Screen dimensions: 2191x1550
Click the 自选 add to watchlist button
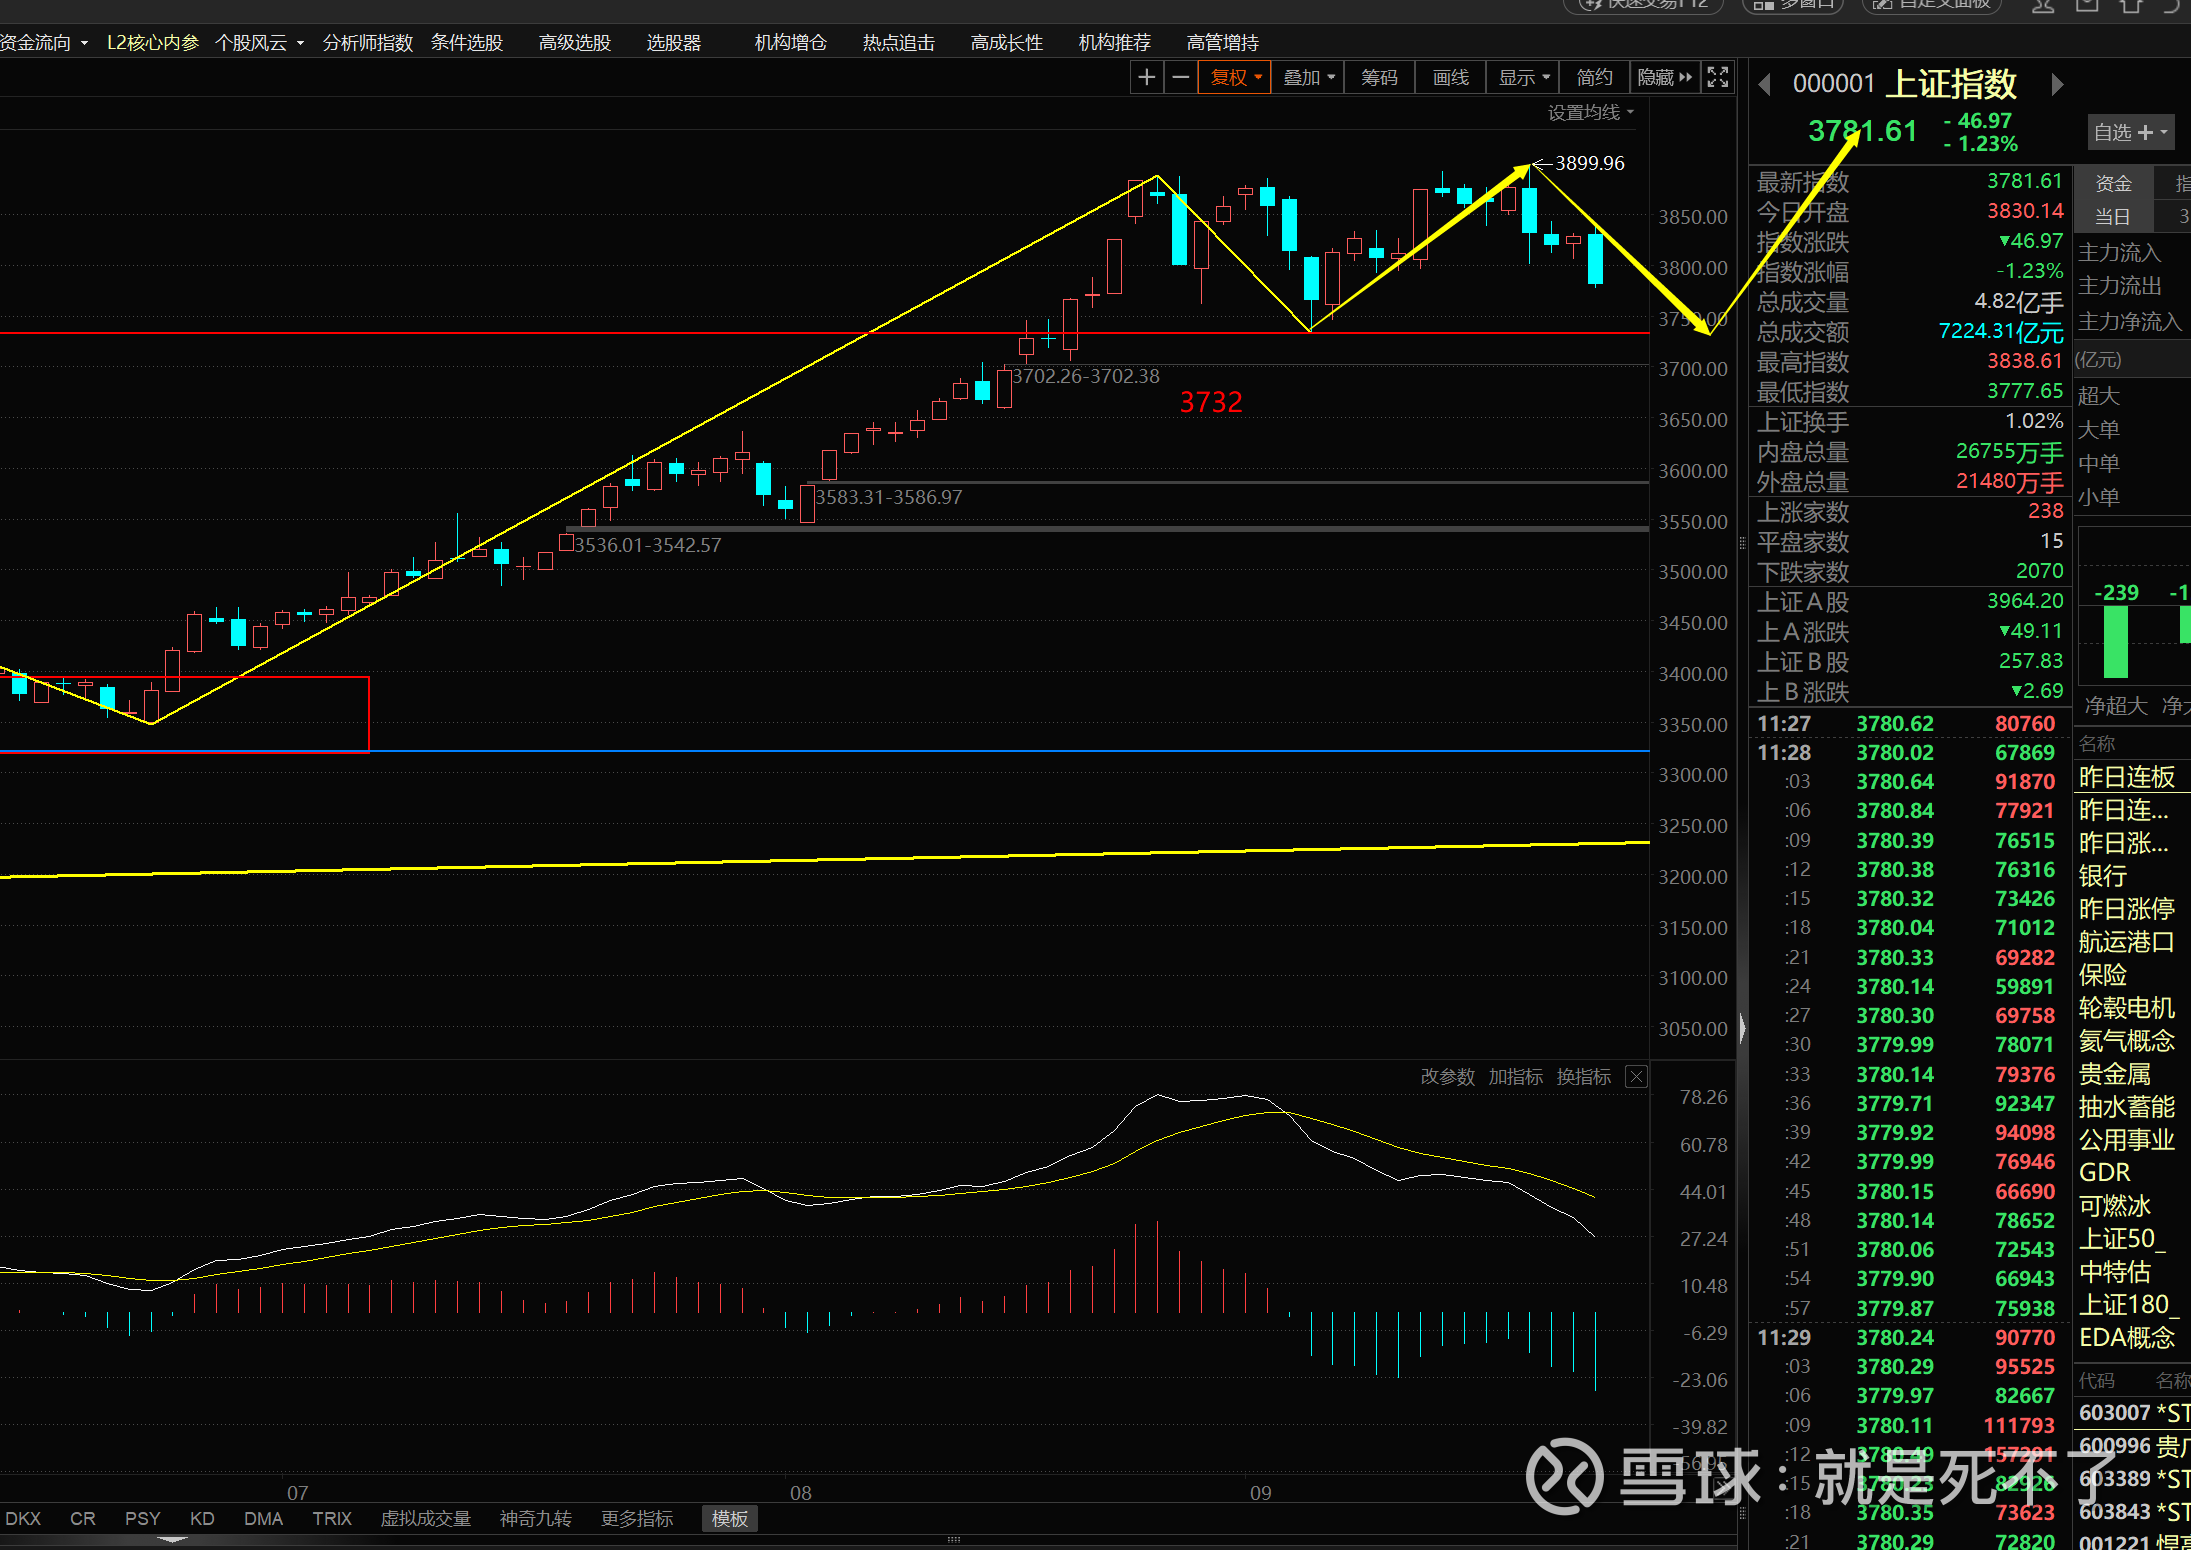pyautogui.click(x=2130, y=132)
